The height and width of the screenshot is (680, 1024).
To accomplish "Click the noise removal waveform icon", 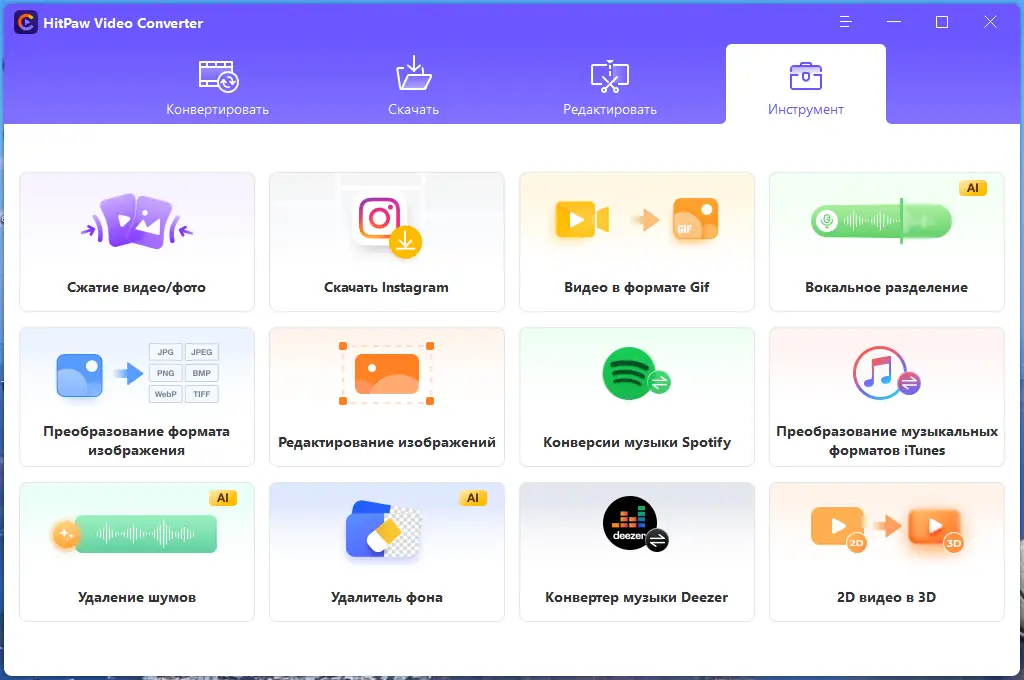I will point(135,534).
